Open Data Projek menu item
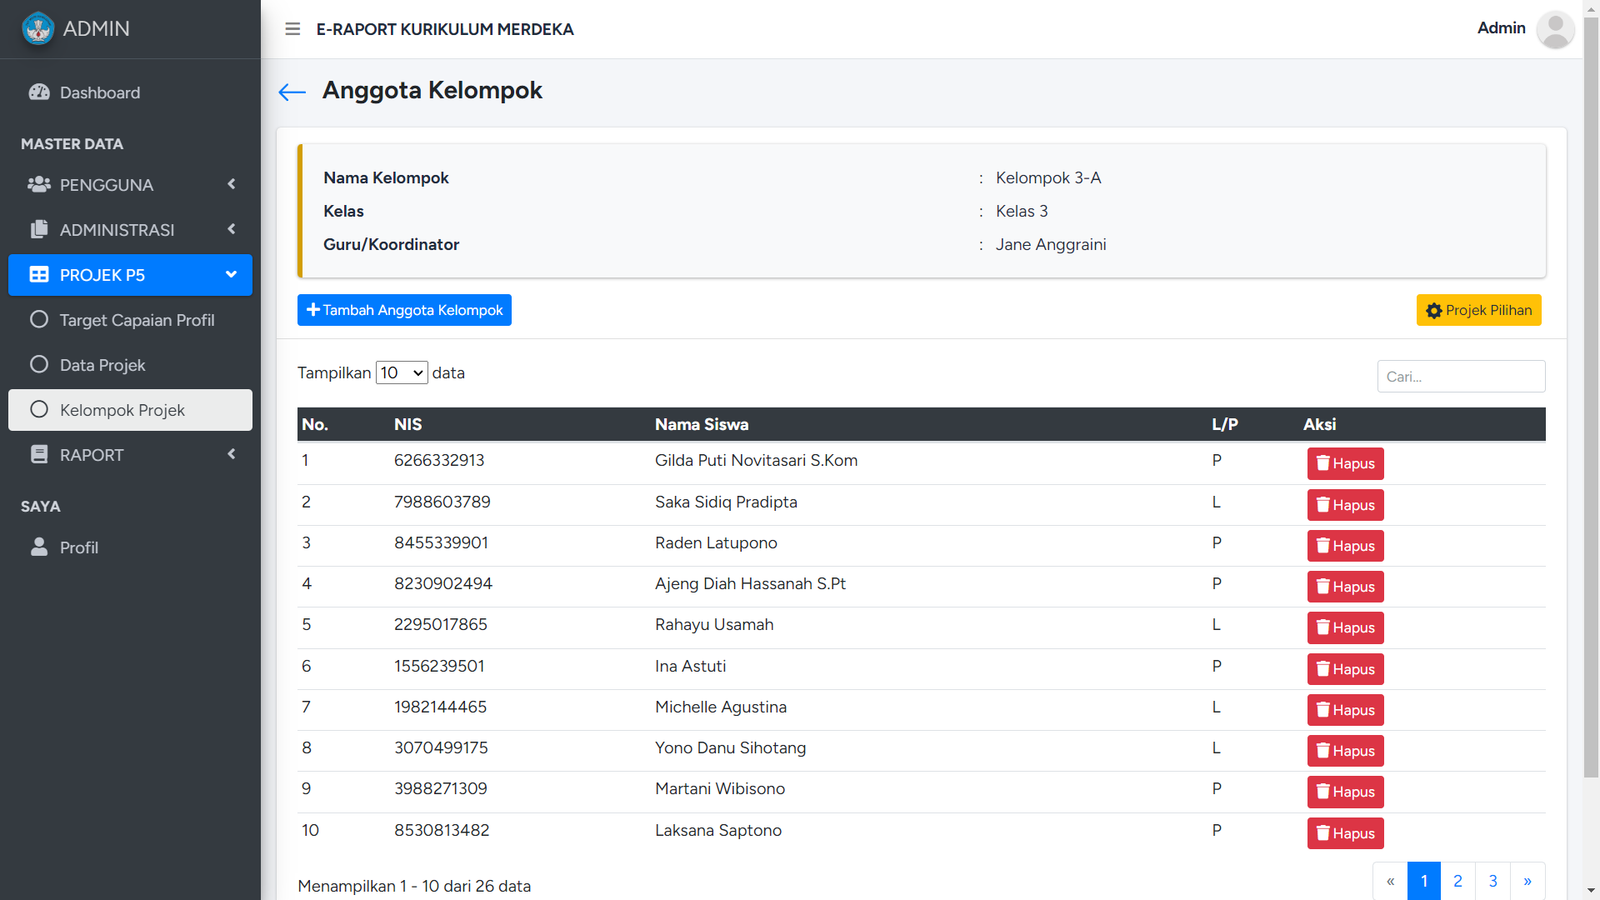The image size is (1600, 900). pos(102,365)
